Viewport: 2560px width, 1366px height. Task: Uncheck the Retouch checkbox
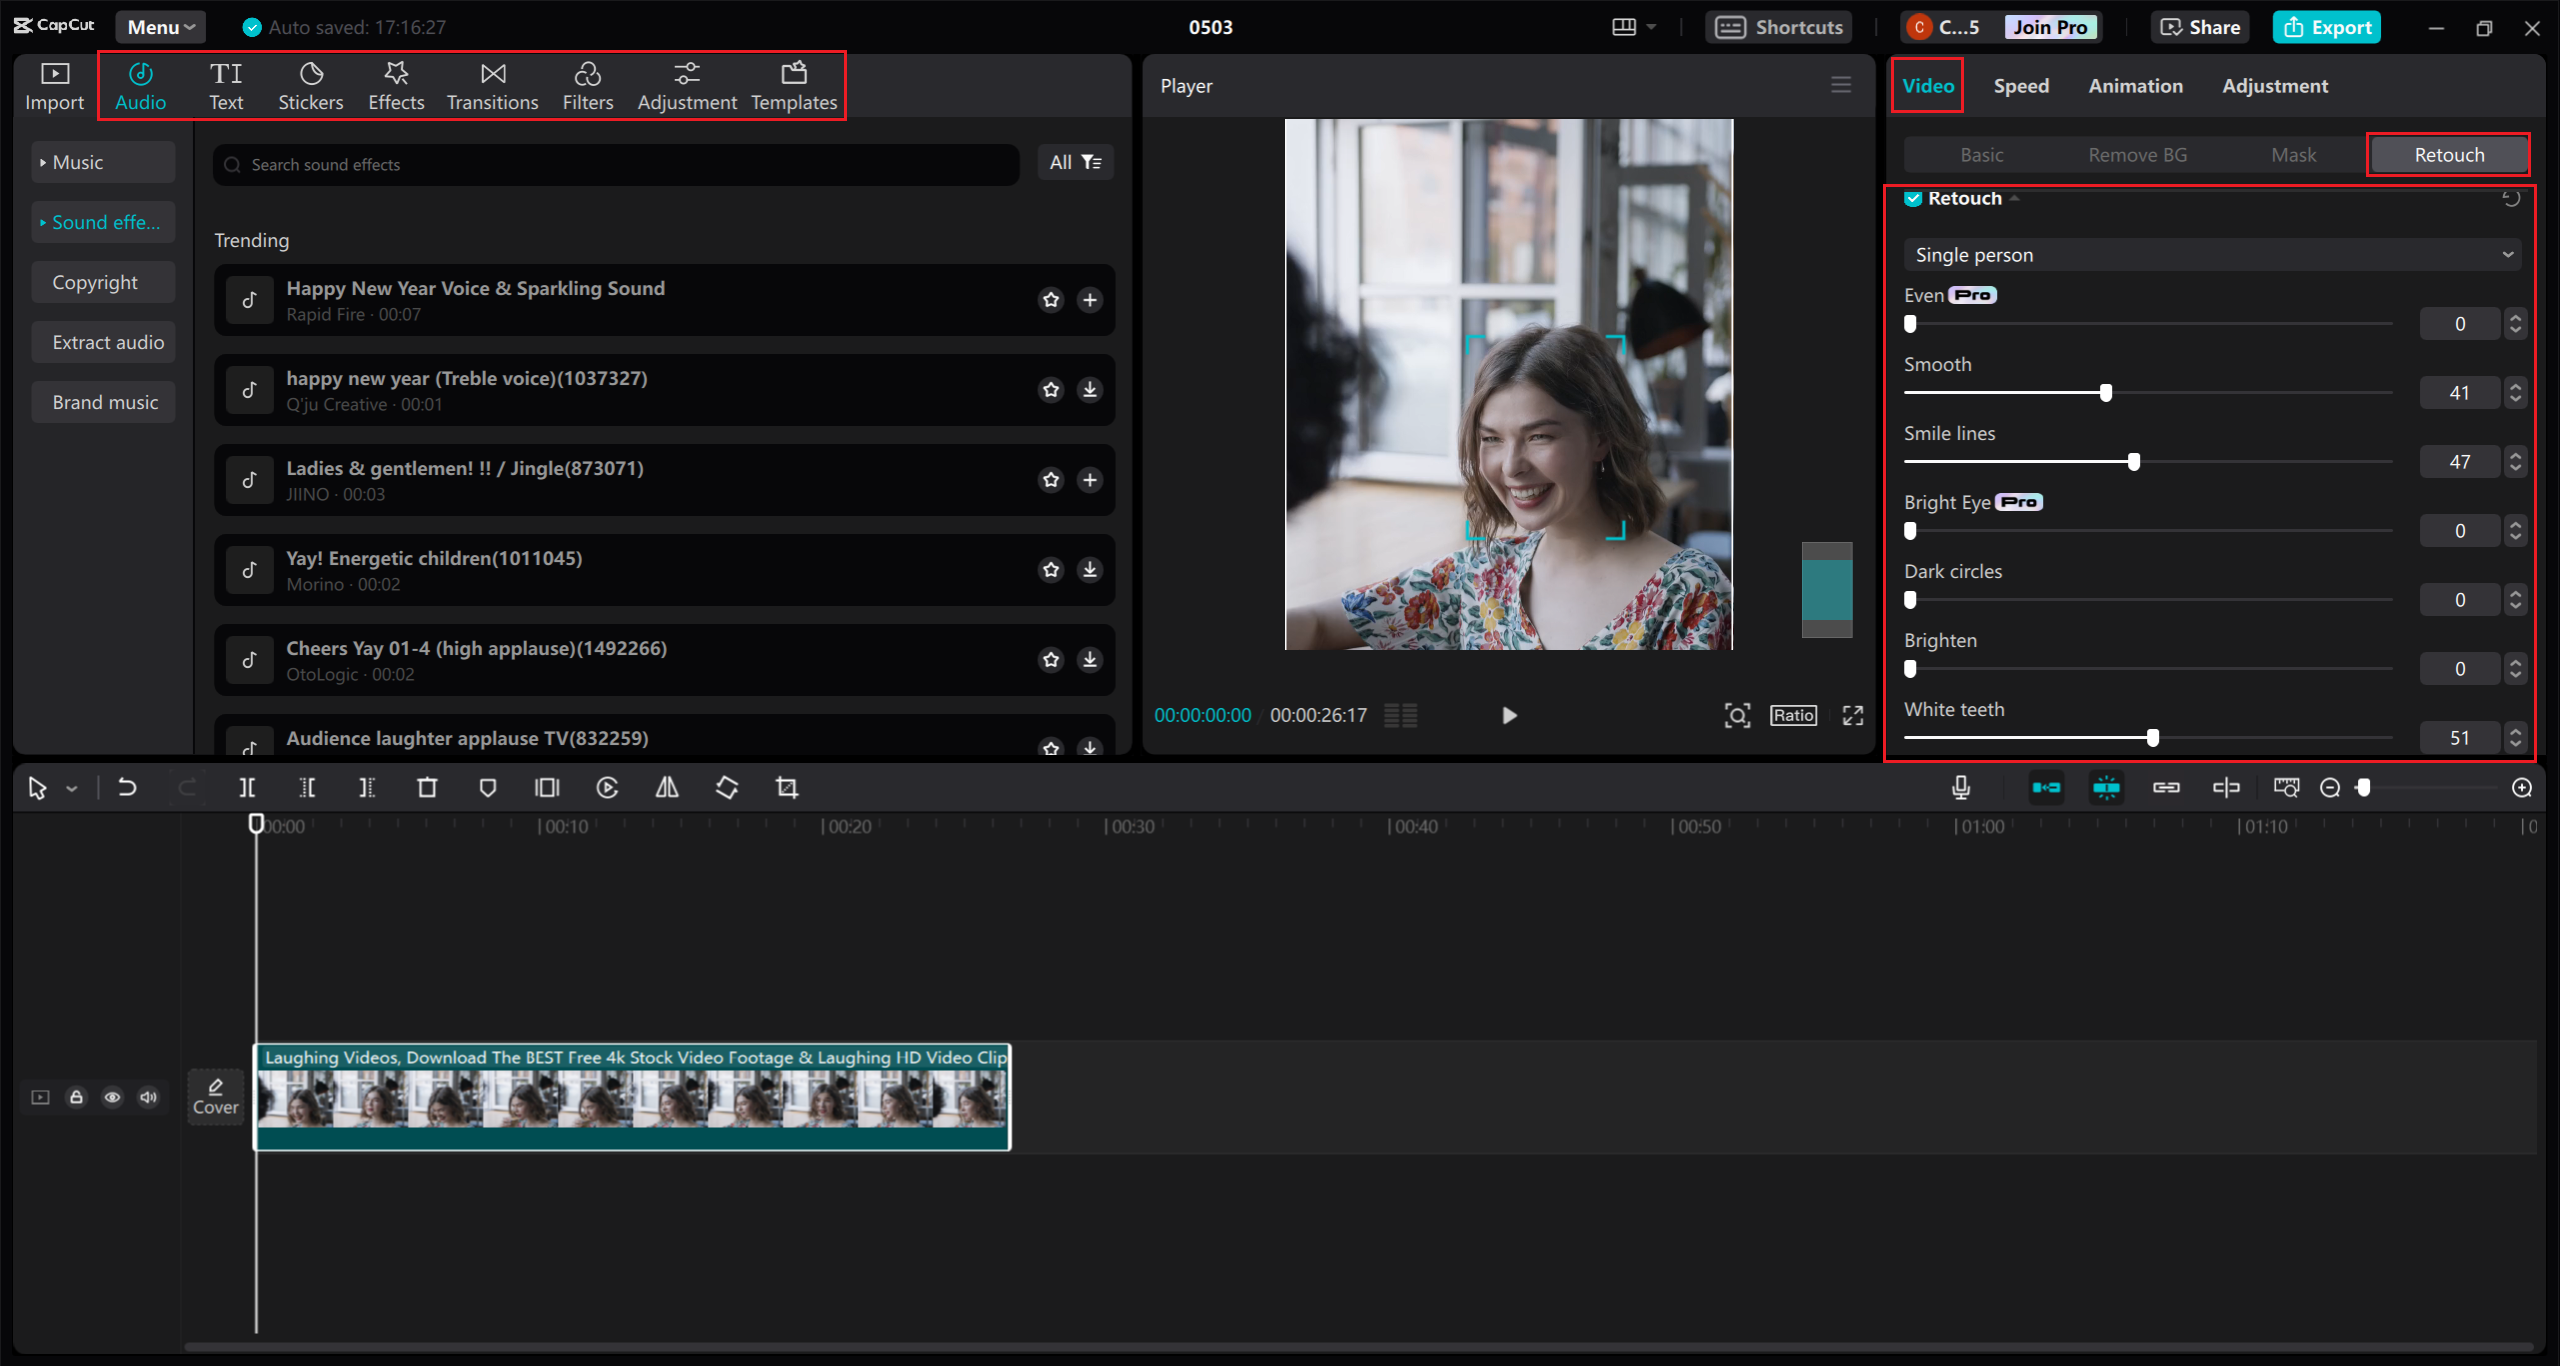coord(1913,199)
